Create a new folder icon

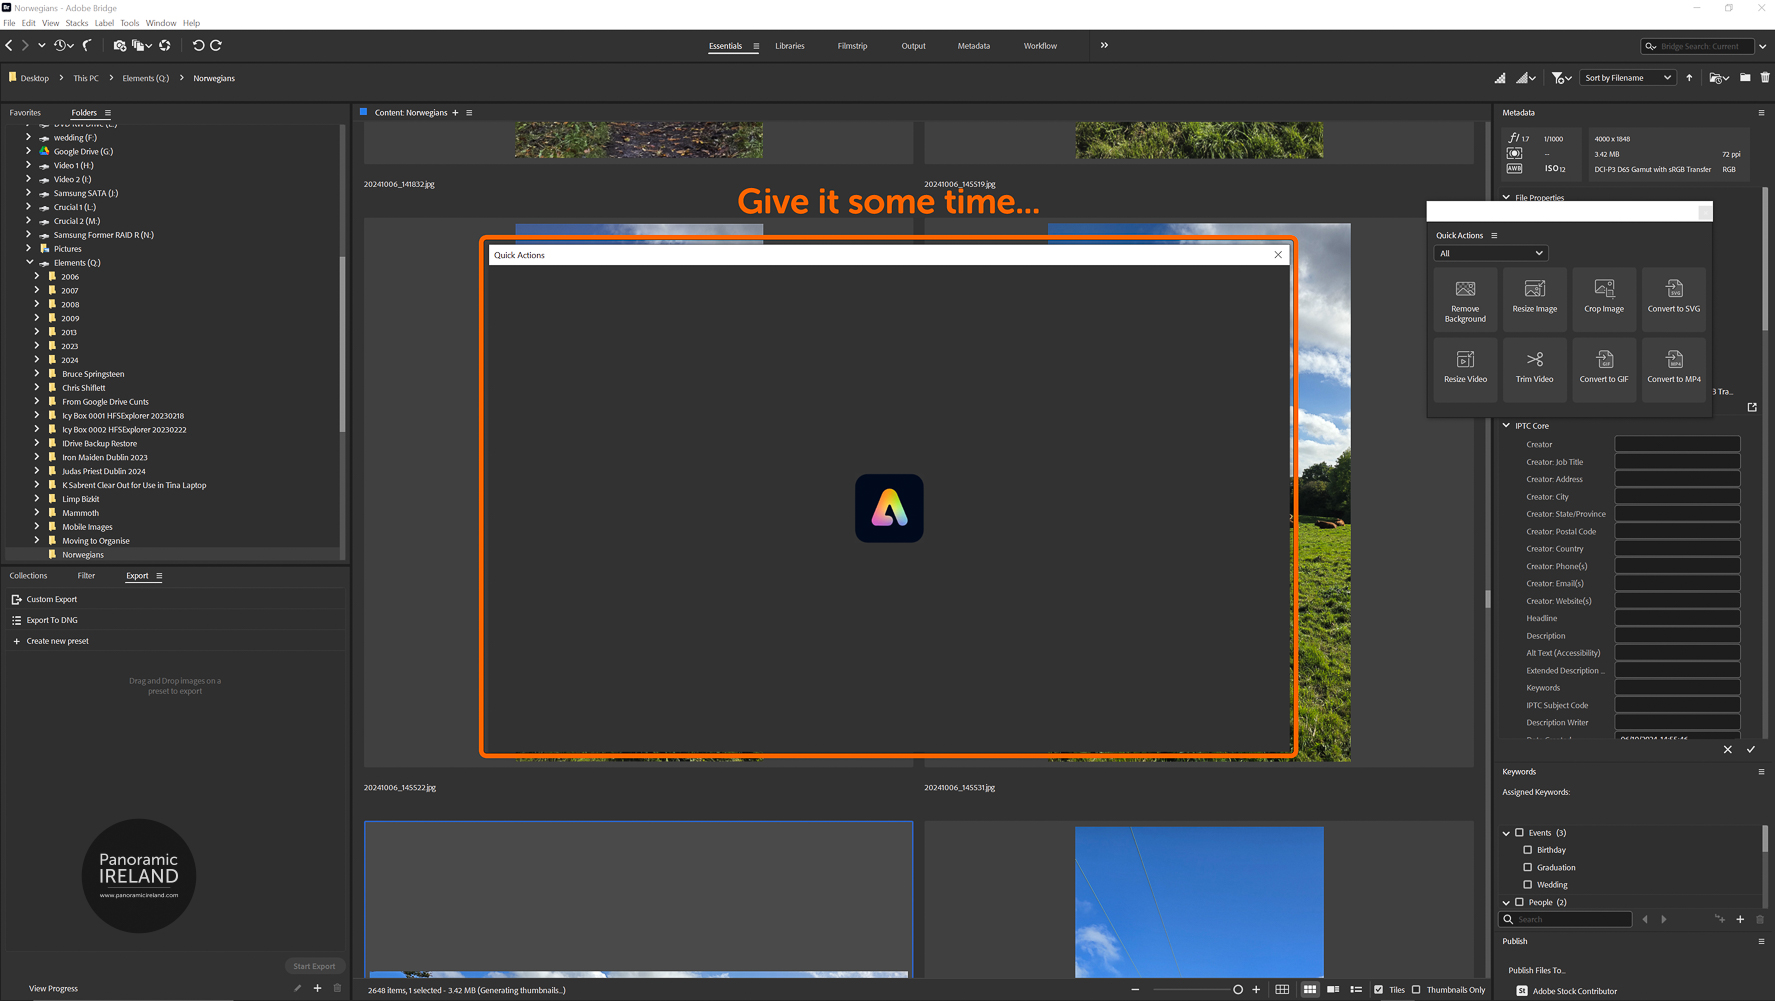[x=1745, y=78]
